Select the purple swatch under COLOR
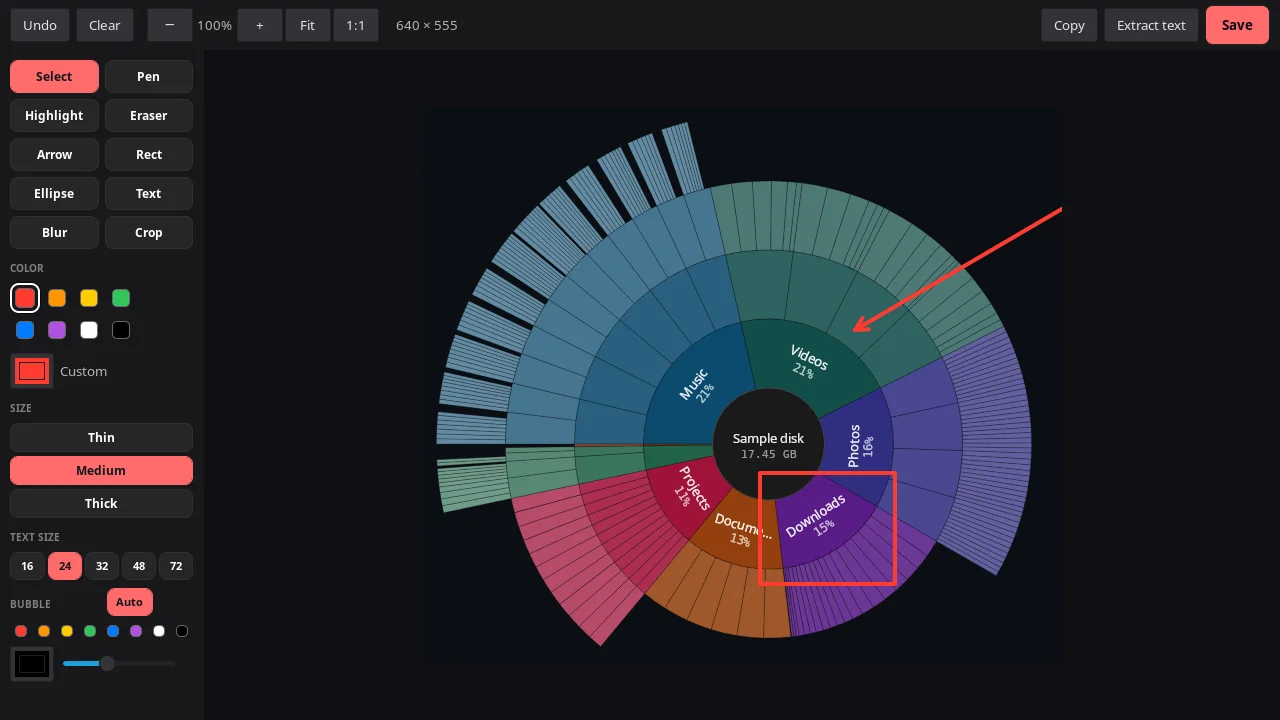This screenshot has height=720, width=1280. click(x=57, y=330)
